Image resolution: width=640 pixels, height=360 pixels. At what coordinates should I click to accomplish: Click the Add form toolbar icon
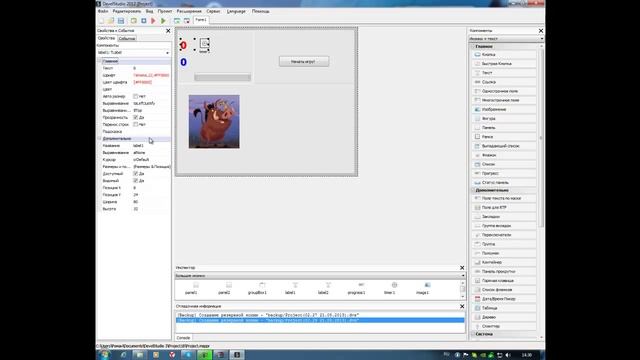pyautogui.click(x=177, y=20)
